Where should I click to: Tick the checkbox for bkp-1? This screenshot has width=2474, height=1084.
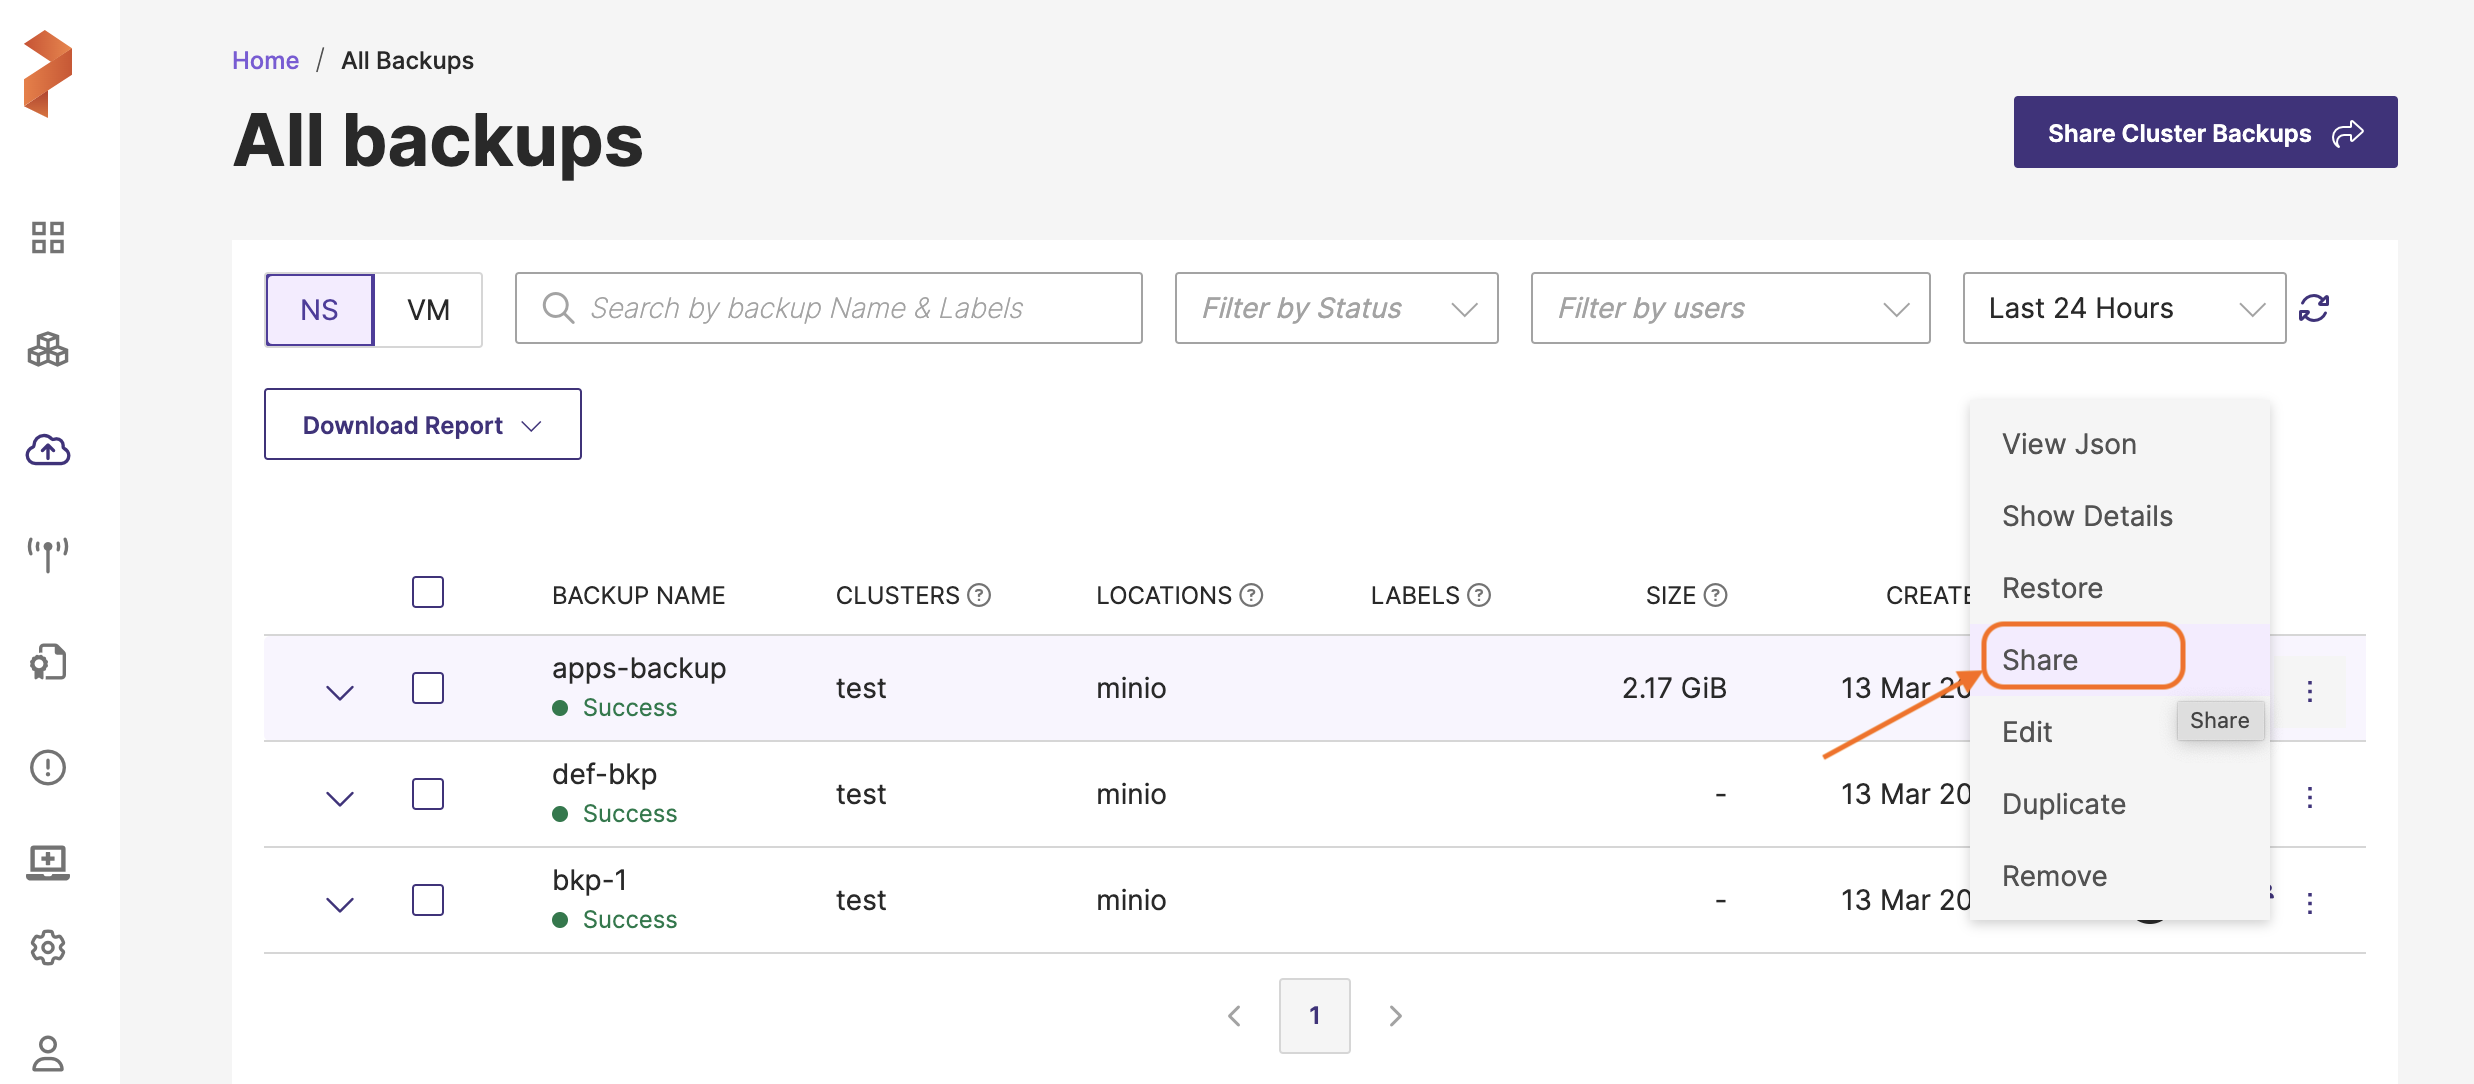[x=428, y=900]
